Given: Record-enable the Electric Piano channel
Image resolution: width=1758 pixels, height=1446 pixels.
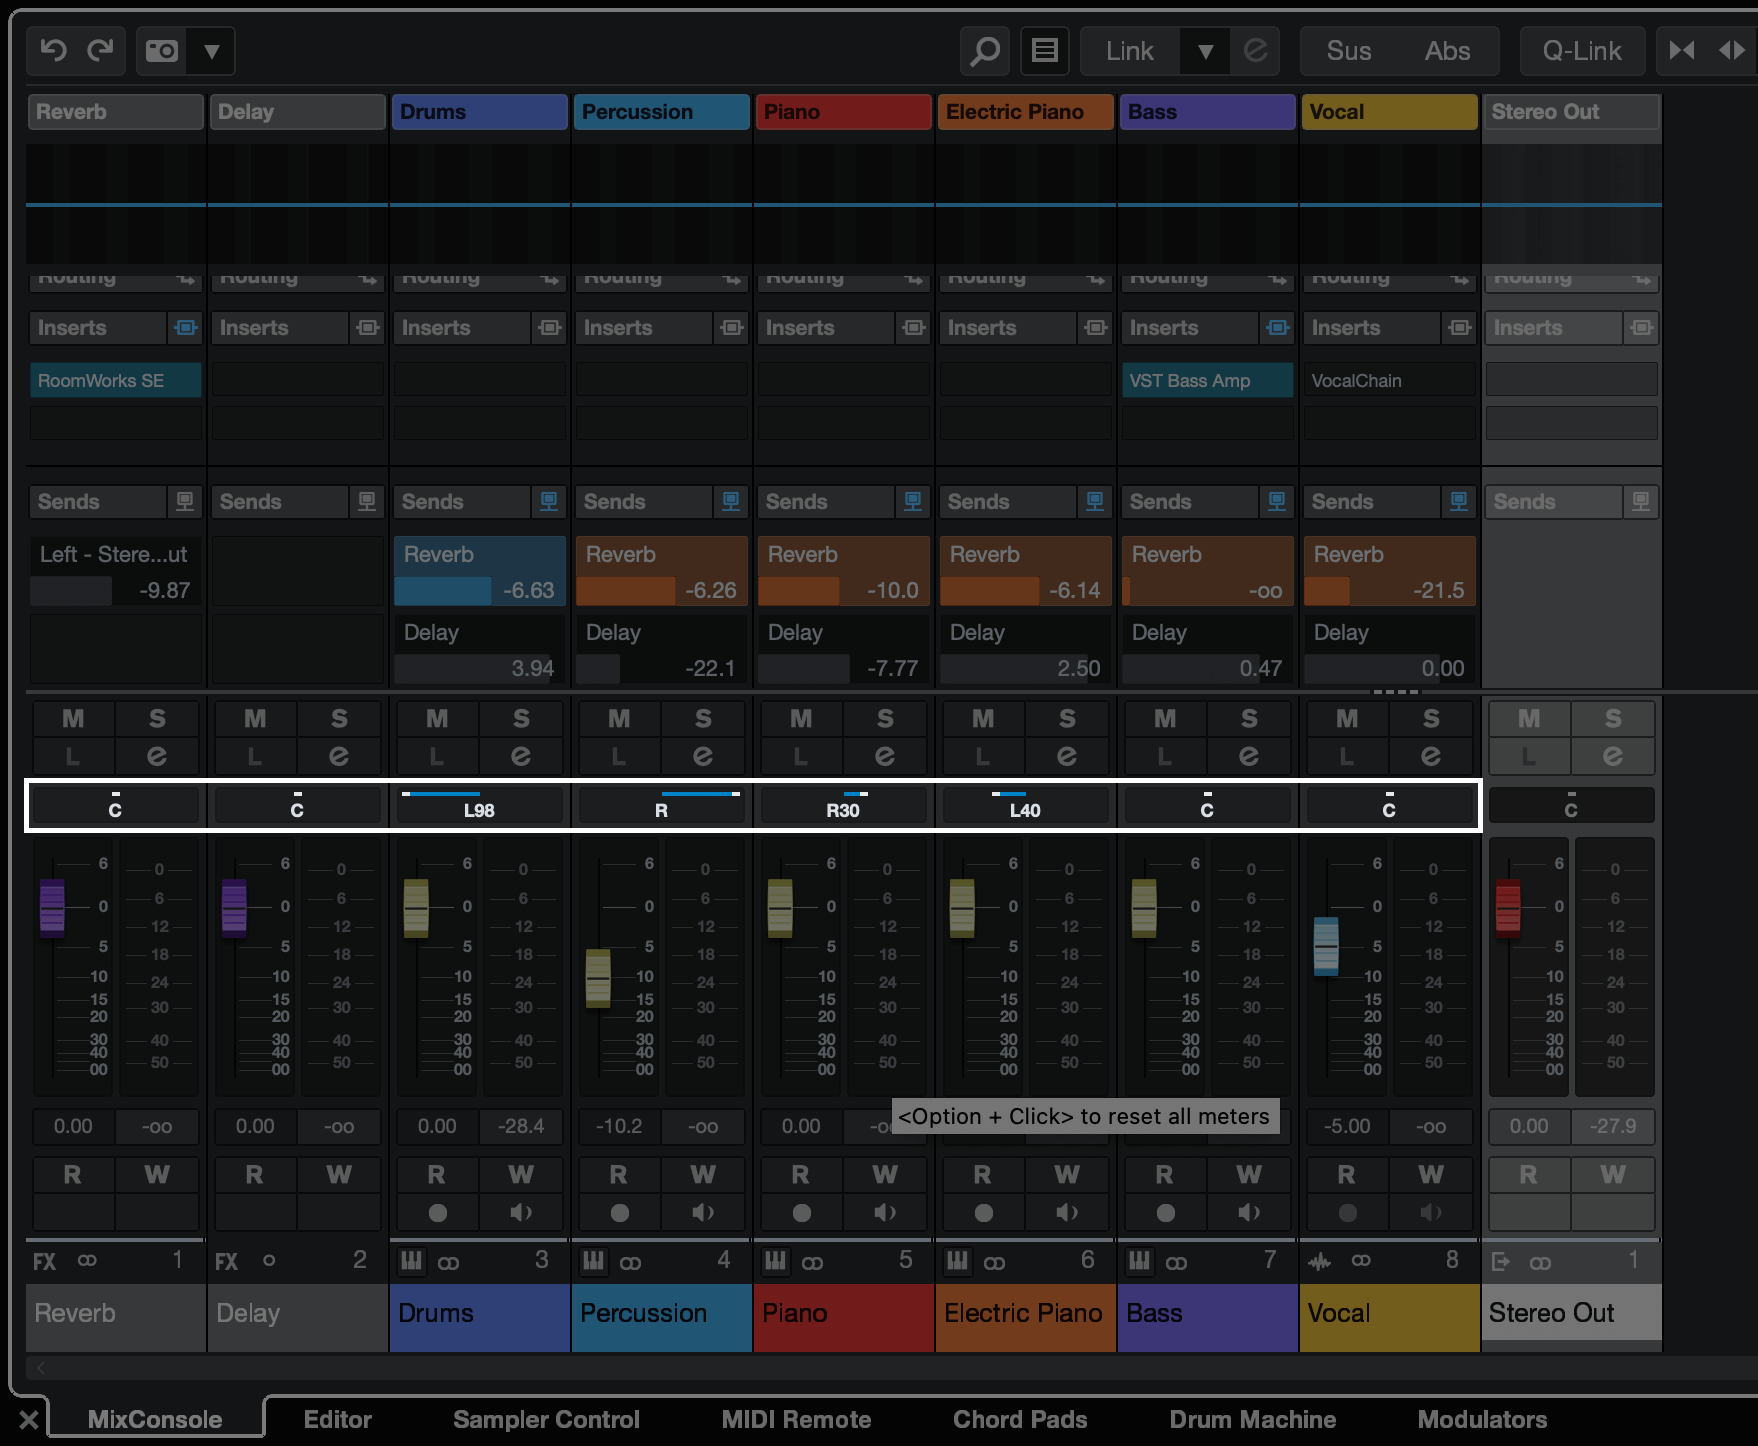Looking at the screenshot, I should (x=983, y=1212).
